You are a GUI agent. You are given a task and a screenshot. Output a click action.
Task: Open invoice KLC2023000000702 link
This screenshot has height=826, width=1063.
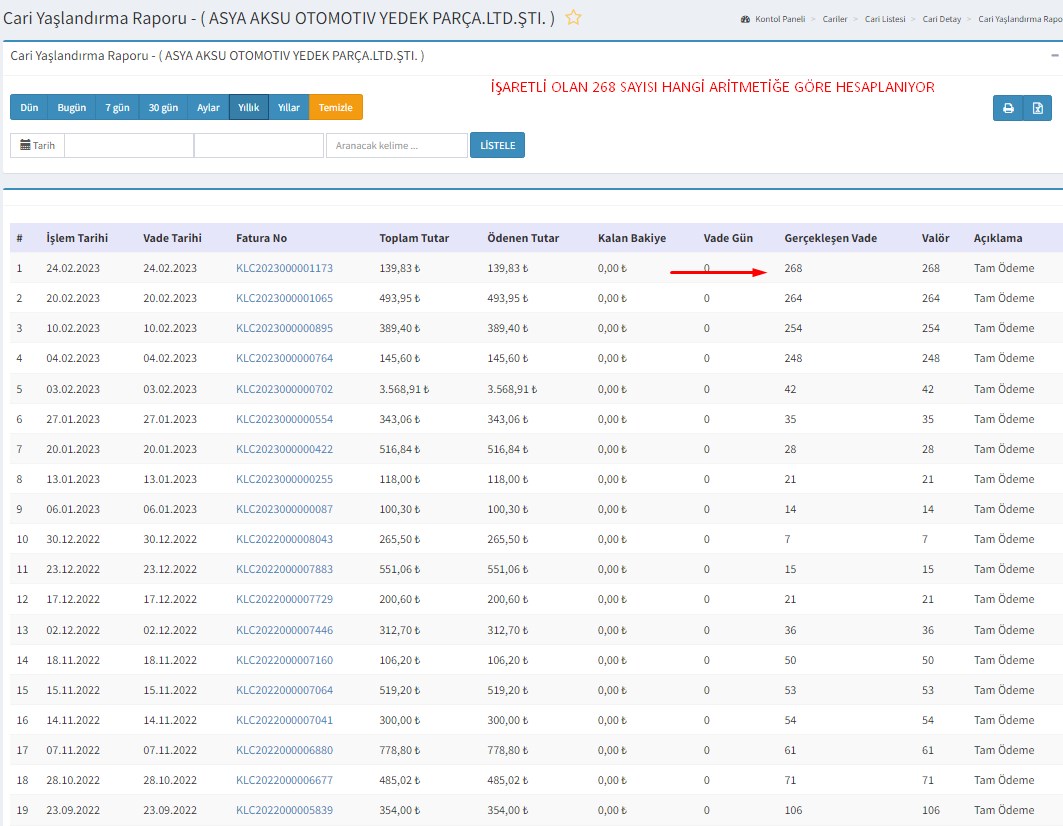pyautogui.click(x=284, y=389)
